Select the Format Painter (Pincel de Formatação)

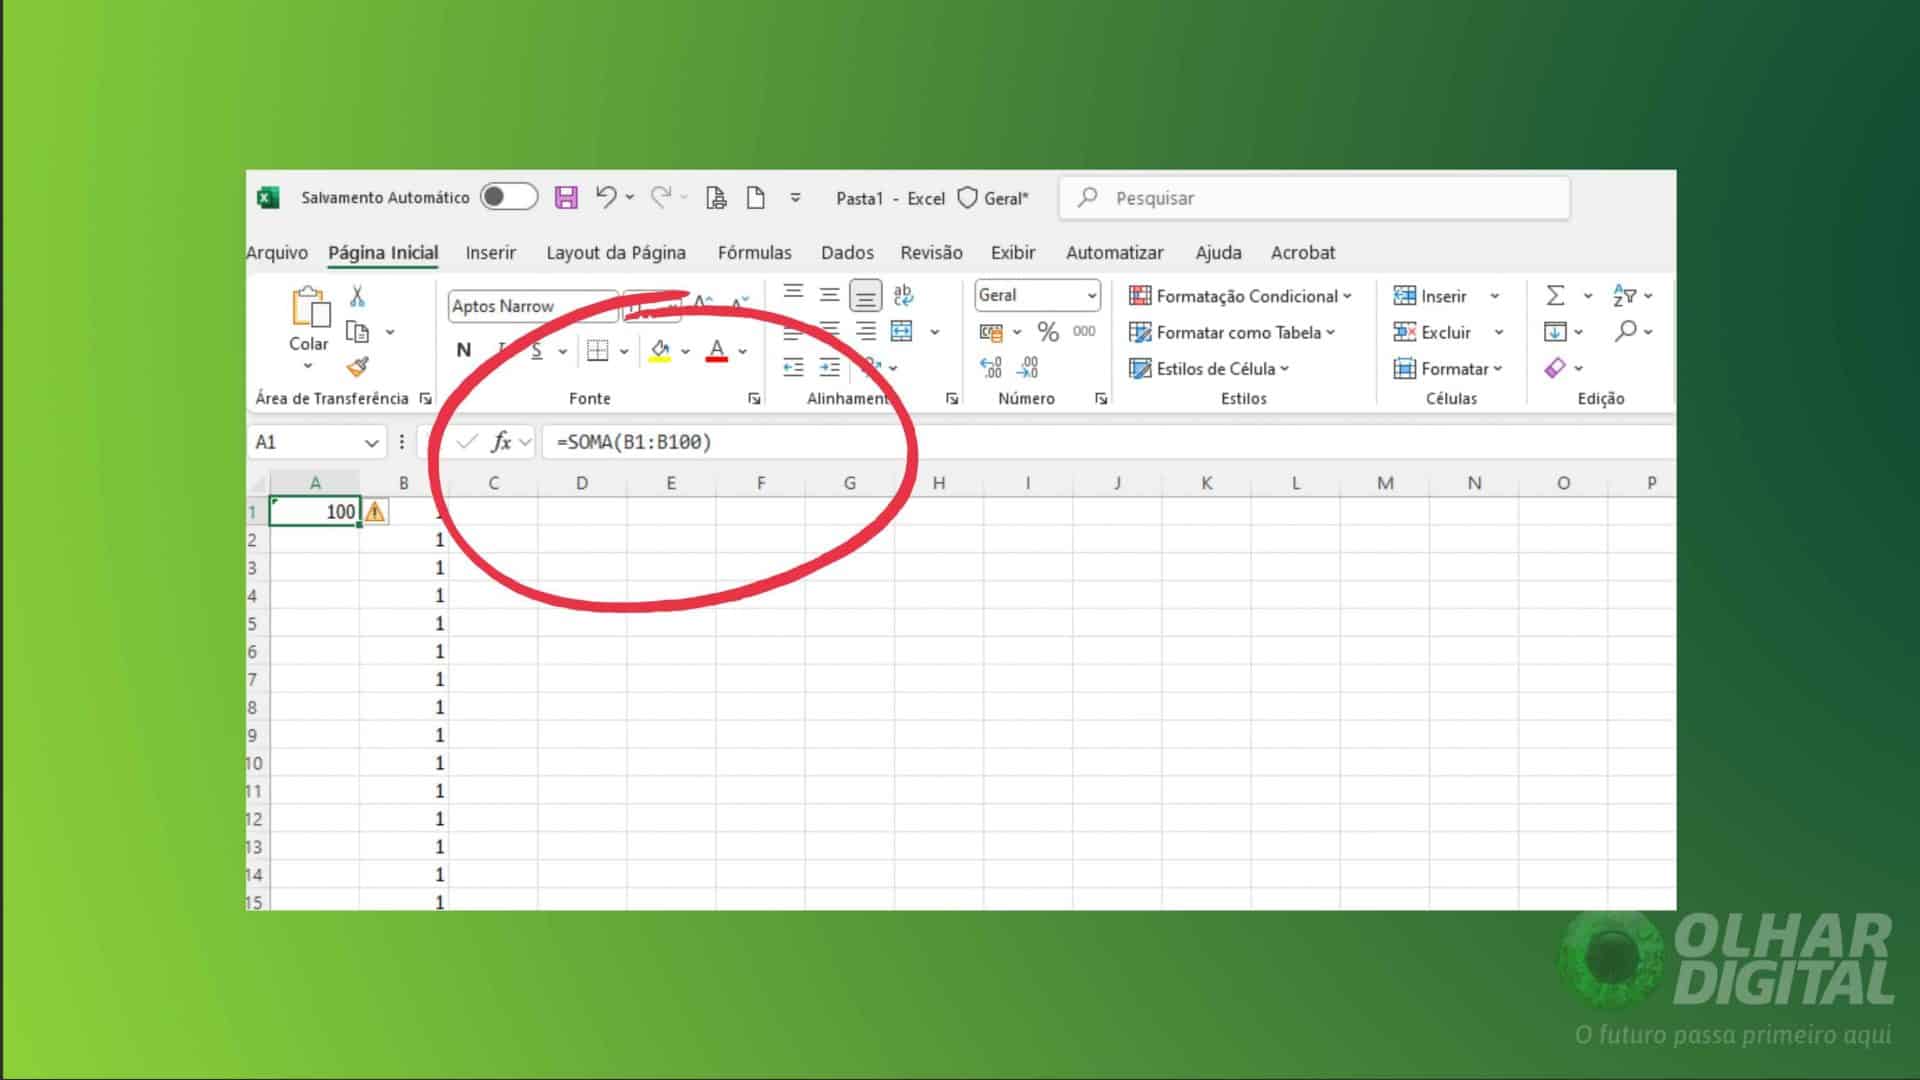click(x=357, y=366)
